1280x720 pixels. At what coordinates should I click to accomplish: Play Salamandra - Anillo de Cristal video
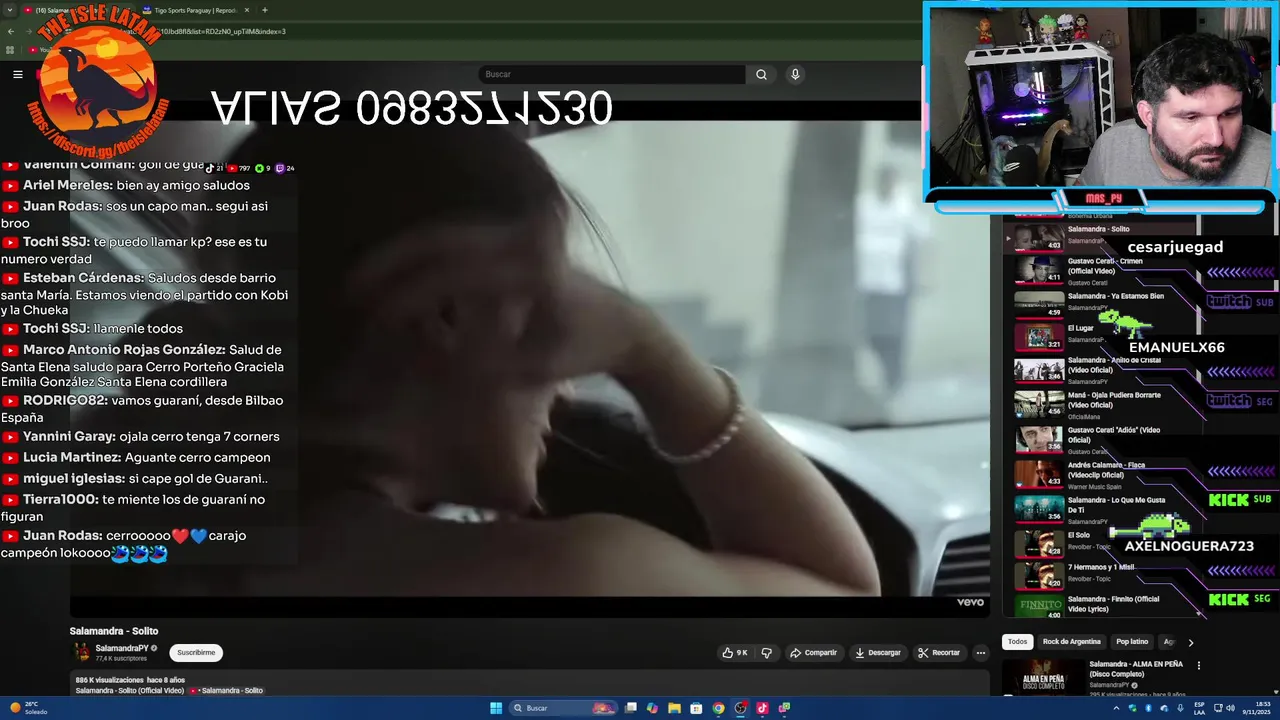pyautogui.click(x=1101, y=370)
